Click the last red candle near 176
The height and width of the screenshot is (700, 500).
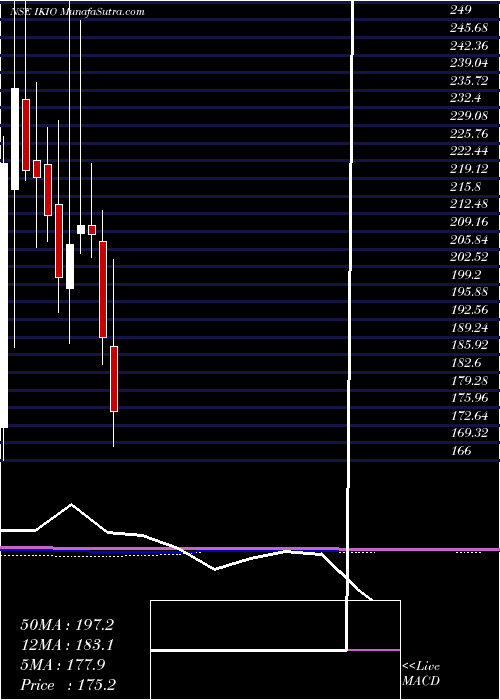click(114, 379)
